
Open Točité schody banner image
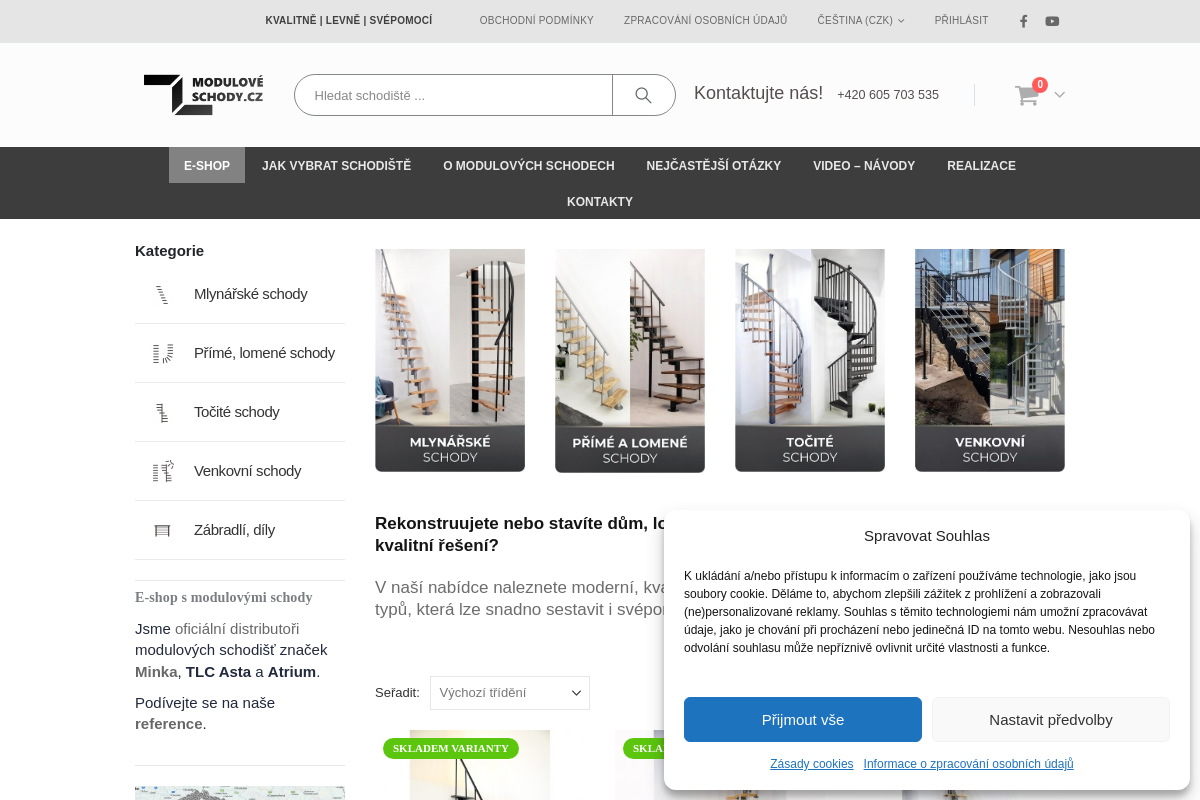[x=810, y=360]
